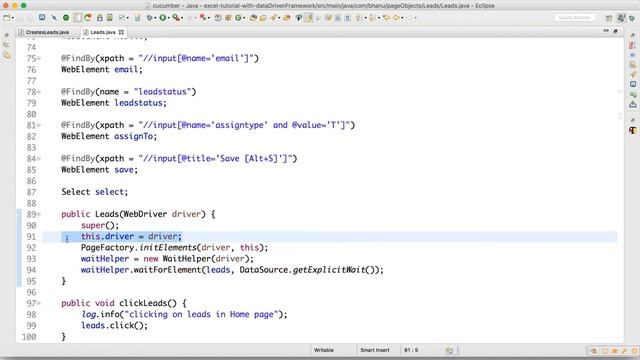Click 'this.driver = driver;' on line 91

point(131,236)
